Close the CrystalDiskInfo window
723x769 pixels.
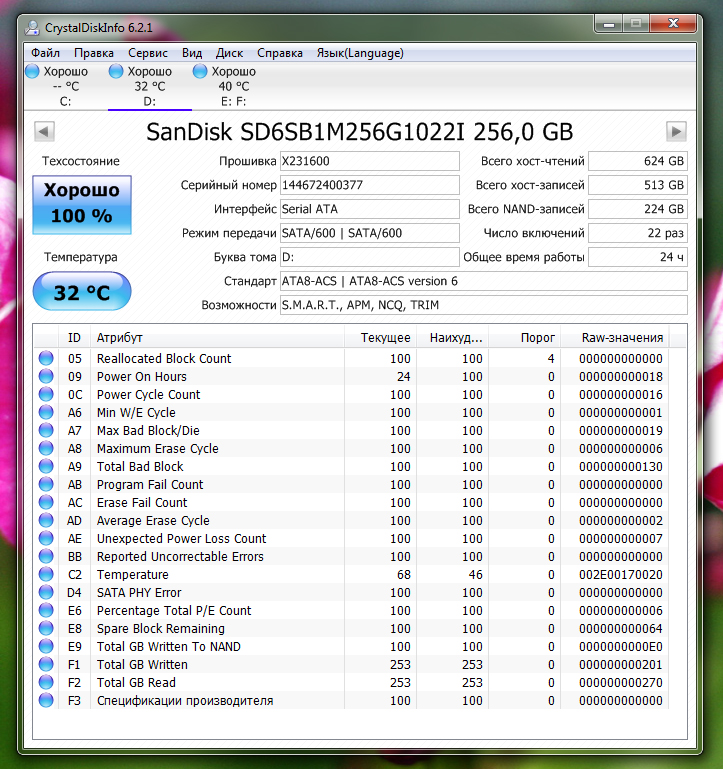pyautogui.click(x=673, y=24)
